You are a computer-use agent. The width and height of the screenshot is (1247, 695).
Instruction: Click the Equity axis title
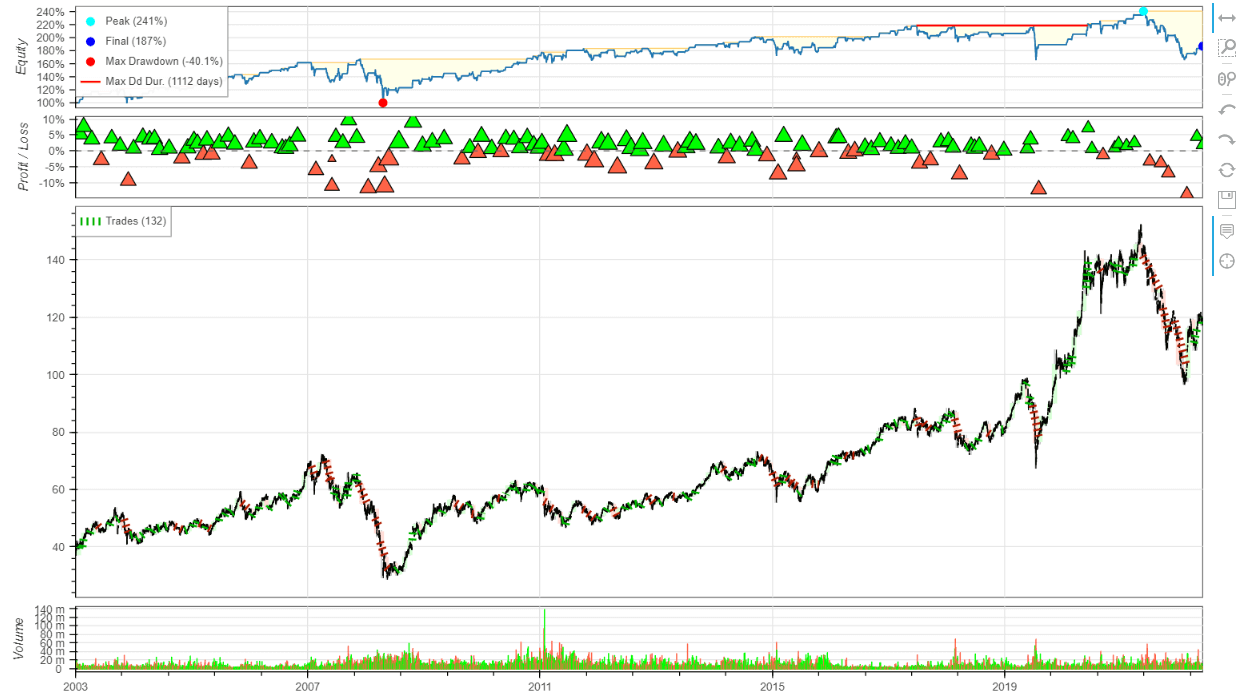tap(22, 55)
